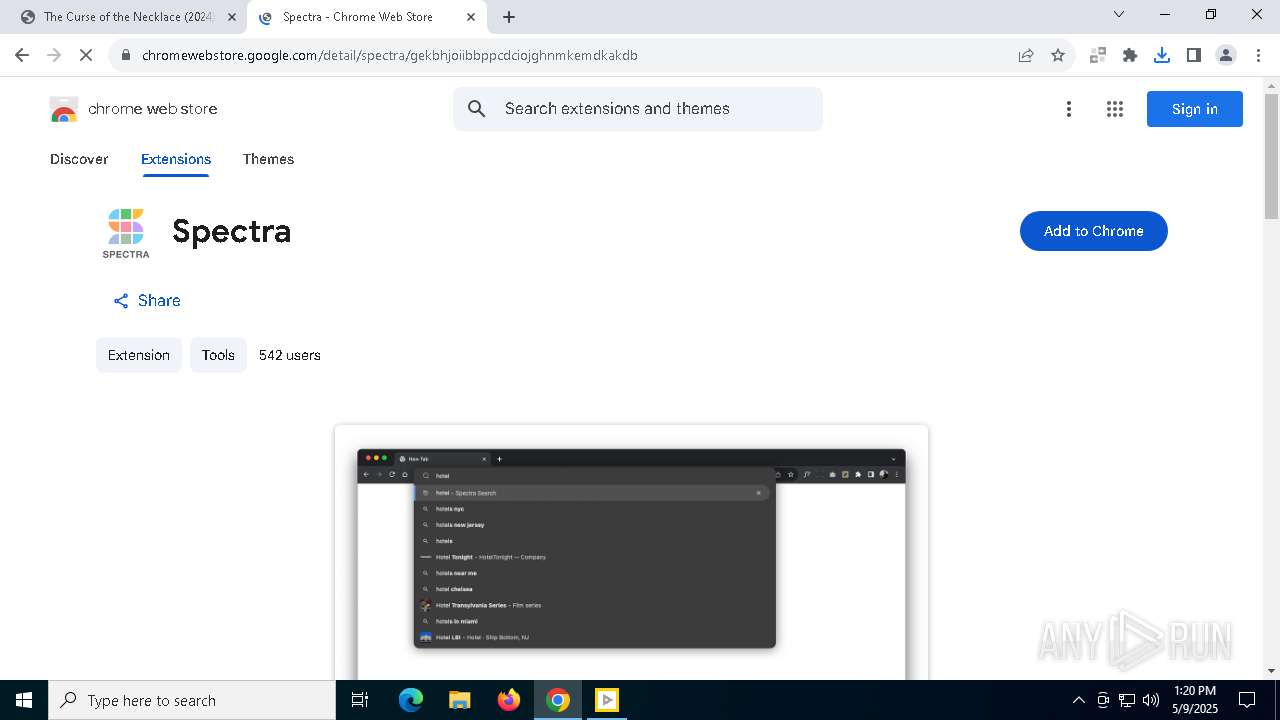Share the Spectra extension
The image size is (1280, 720).
coord(147,301)
